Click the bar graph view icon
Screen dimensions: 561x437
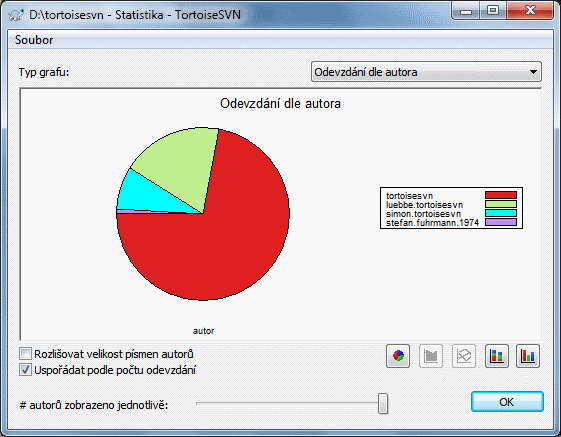[431, 356]
